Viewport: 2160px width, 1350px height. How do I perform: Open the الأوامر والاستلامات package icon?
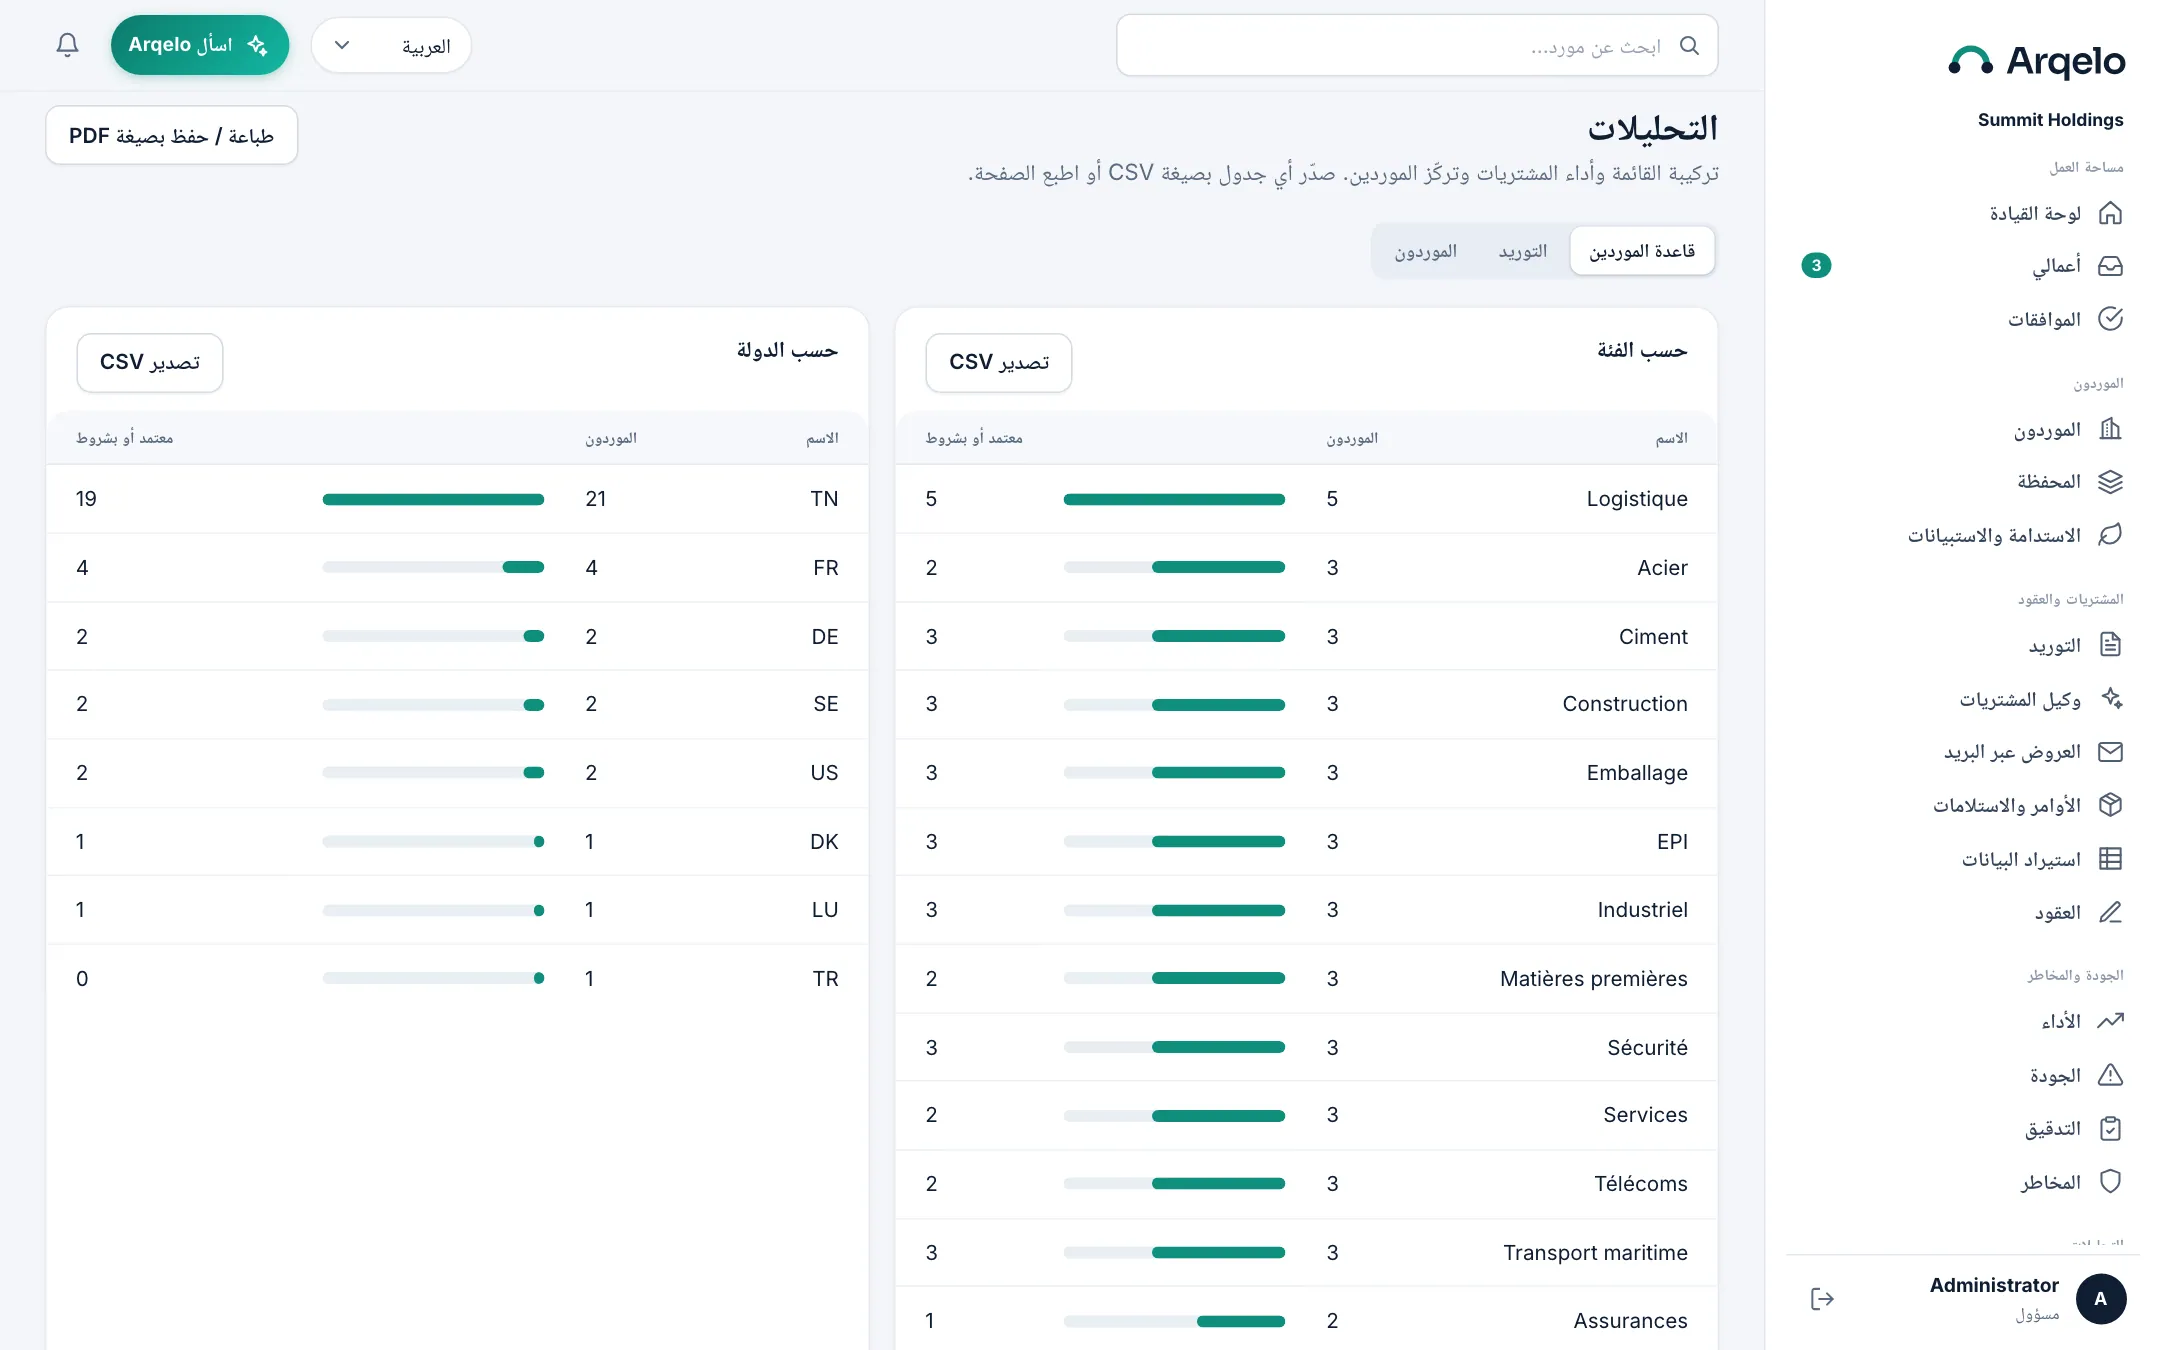[2110, 805]
